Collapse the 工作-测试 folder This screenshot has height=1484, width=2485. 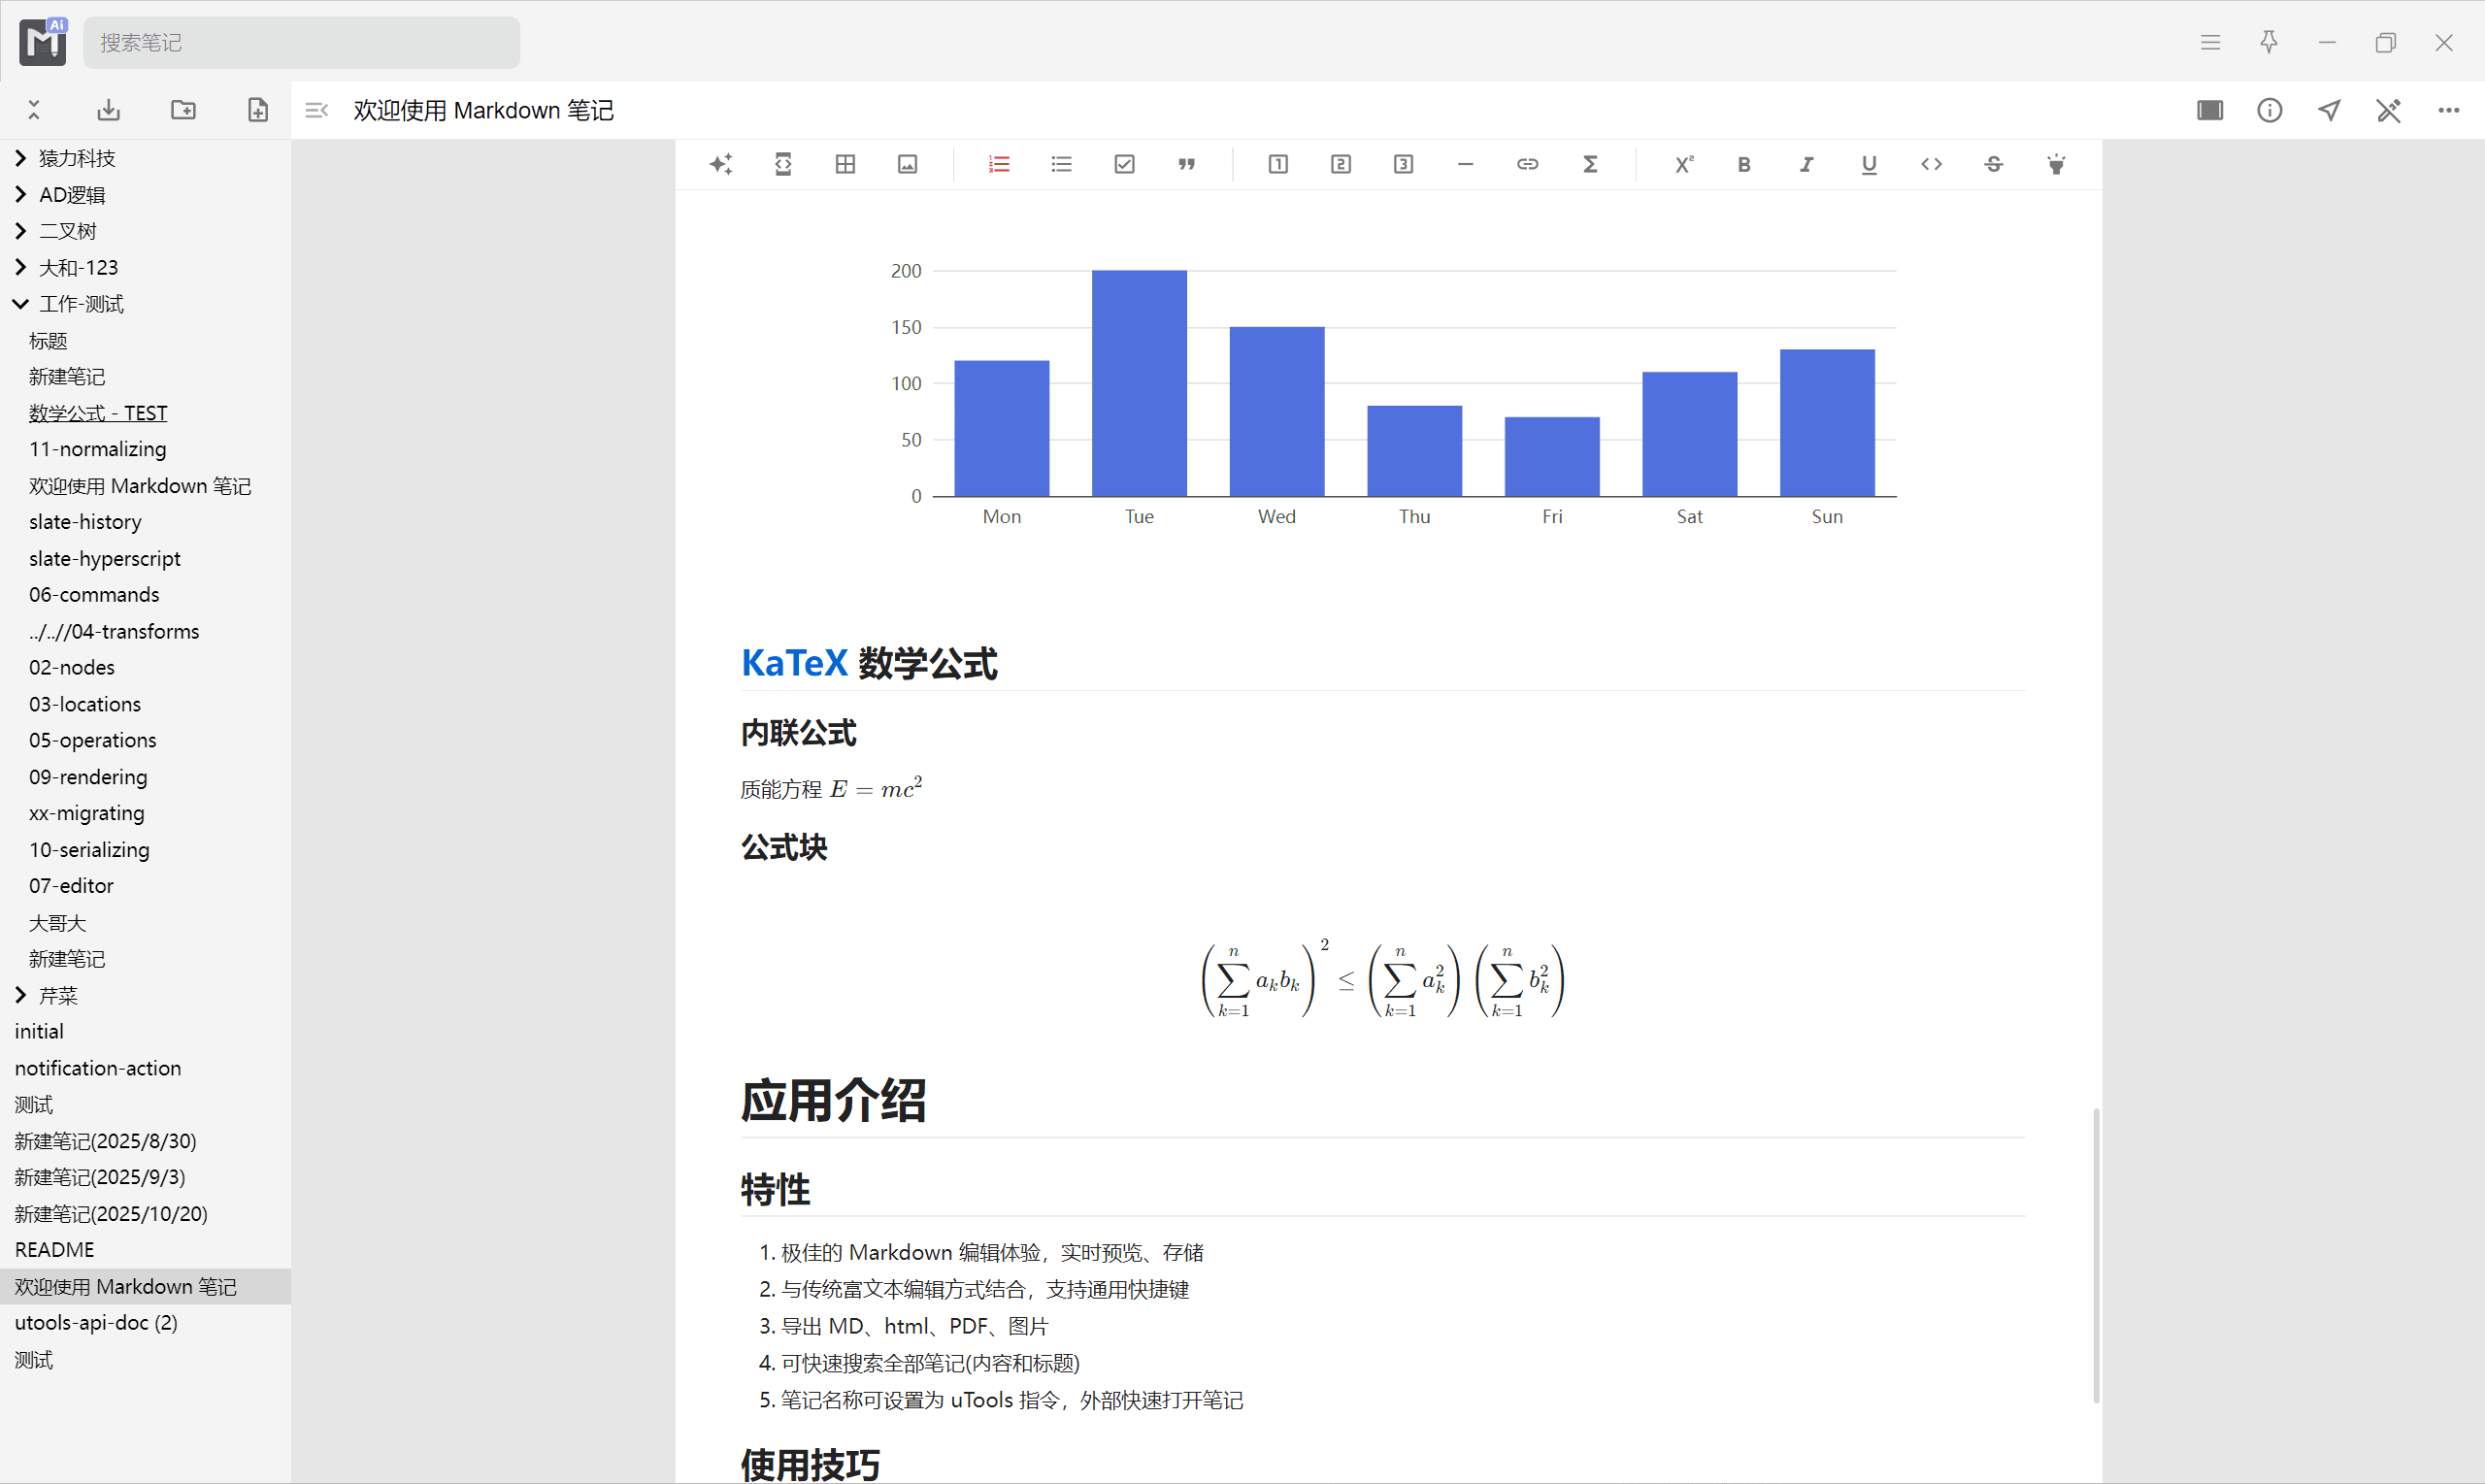[x=21, y=304]
